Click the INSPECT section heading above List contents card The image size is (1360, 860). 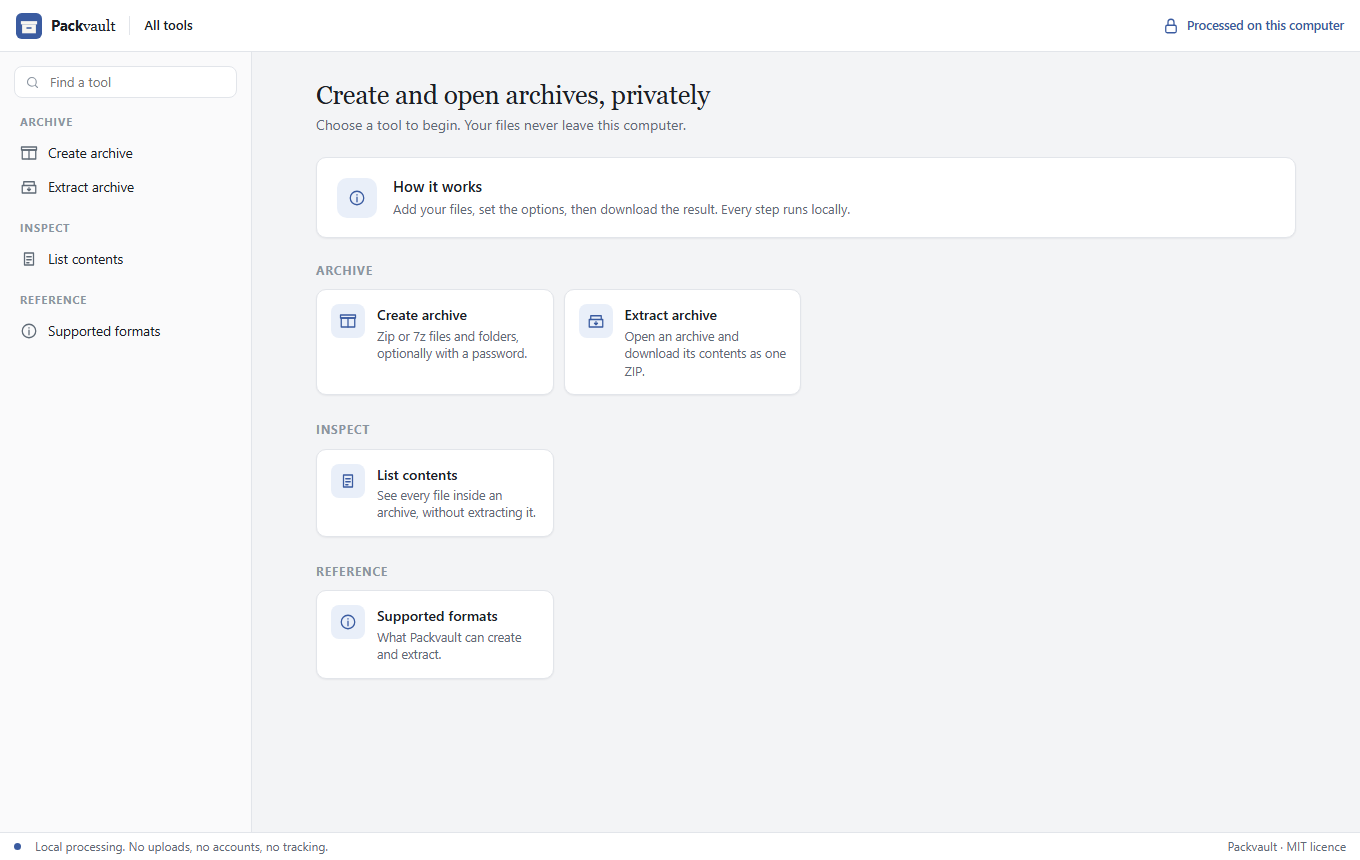click(x=343, y=430)
